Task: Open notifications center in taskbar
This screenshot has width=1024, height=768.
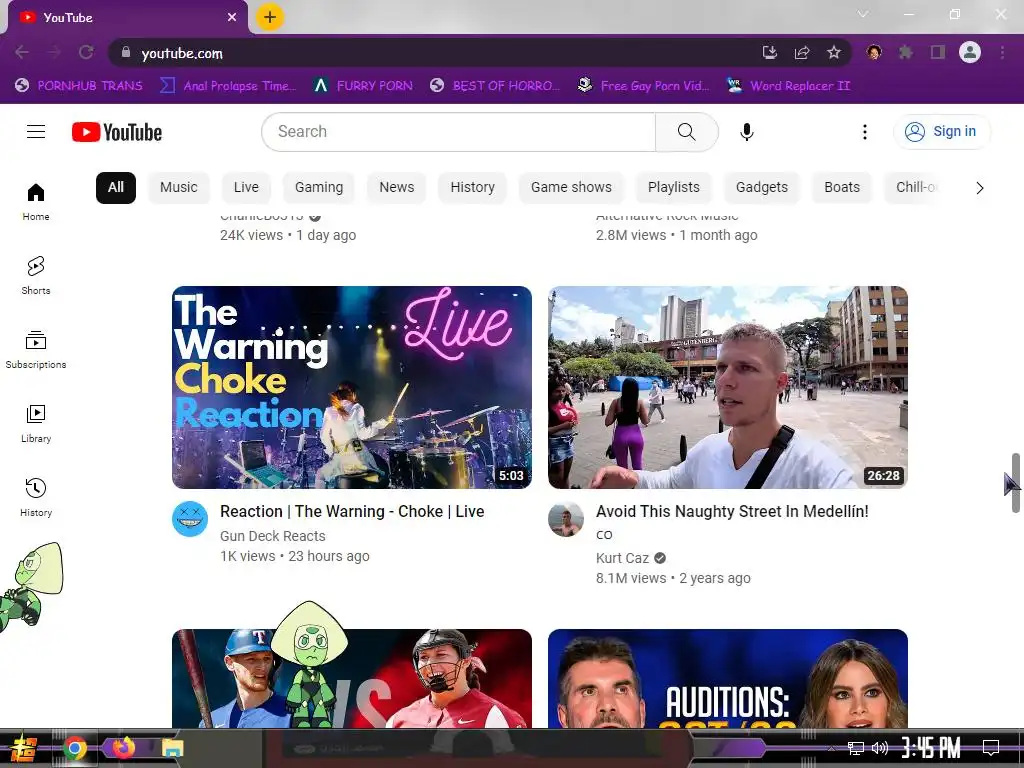Action: point(991,748)
